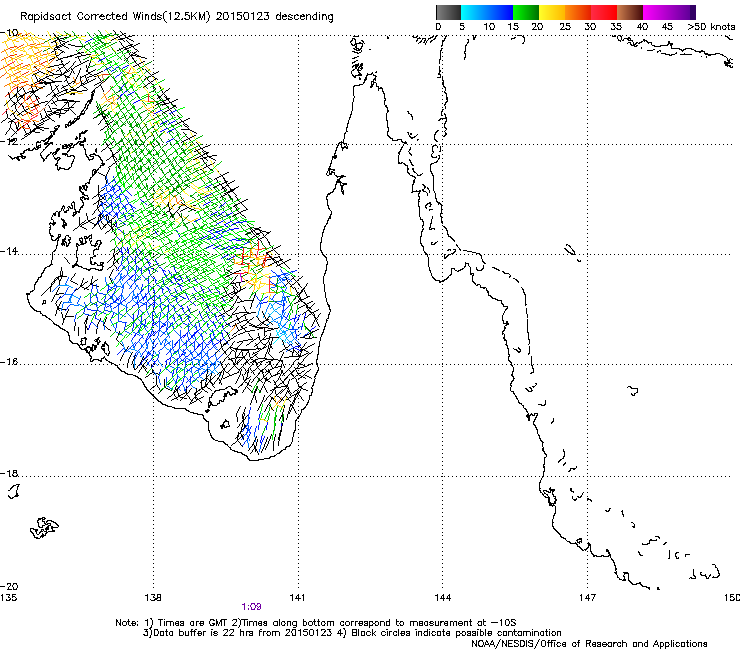Viewport: 740px width, 650px height.
Task: Click the legend value '25'
Action: pyautogui.click(x=565, y=27)
